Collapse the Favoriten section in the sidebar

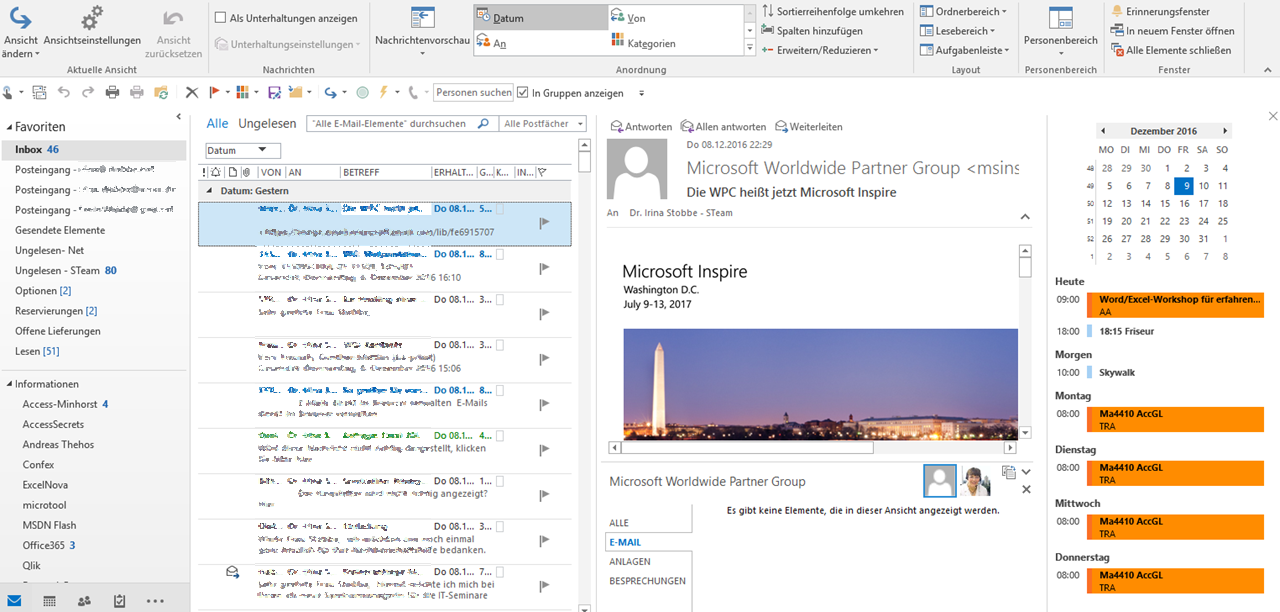tap(8, 126)
